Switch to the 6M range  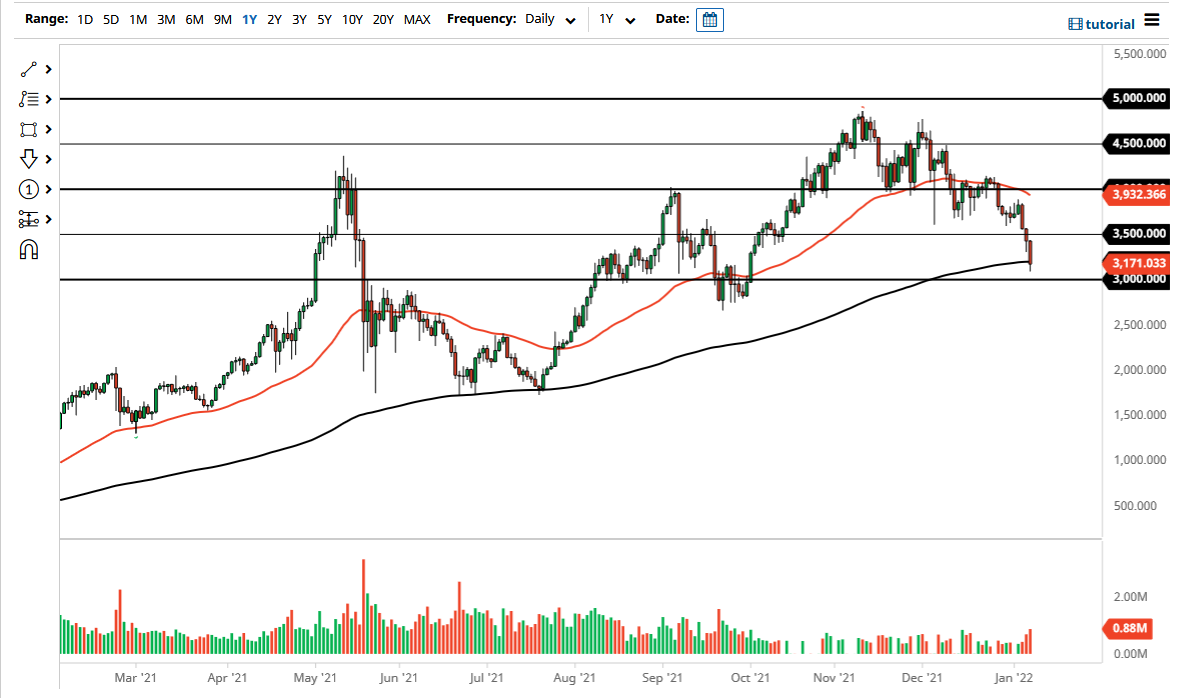[194, 19]
